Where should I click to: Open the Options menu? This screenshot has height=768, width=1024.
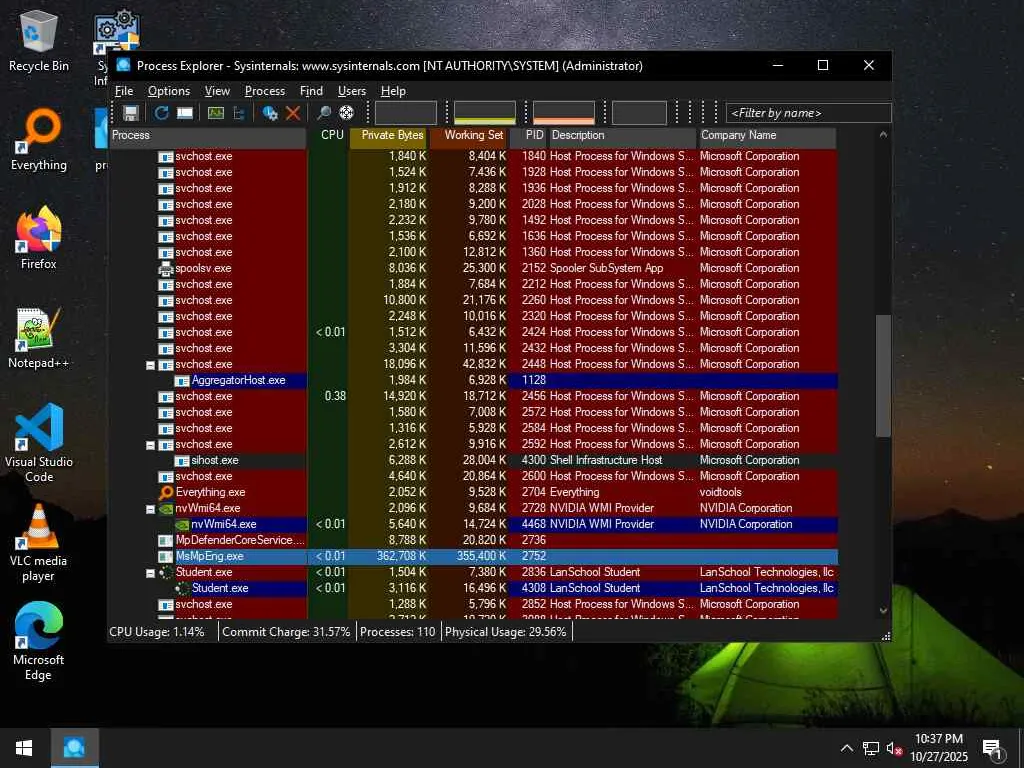(x=168, y=91)
